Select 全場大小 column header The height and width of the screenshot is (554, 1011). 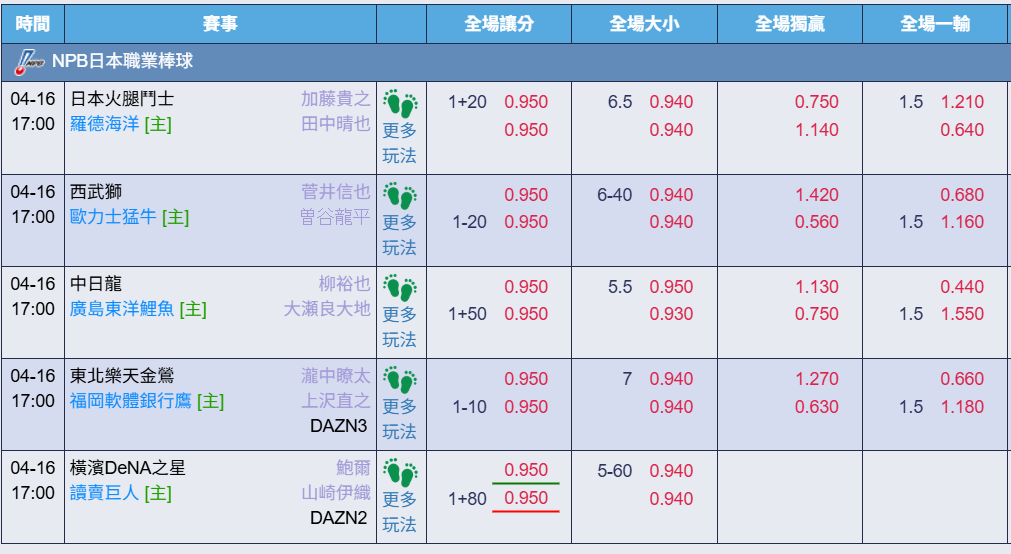(645, 24)
